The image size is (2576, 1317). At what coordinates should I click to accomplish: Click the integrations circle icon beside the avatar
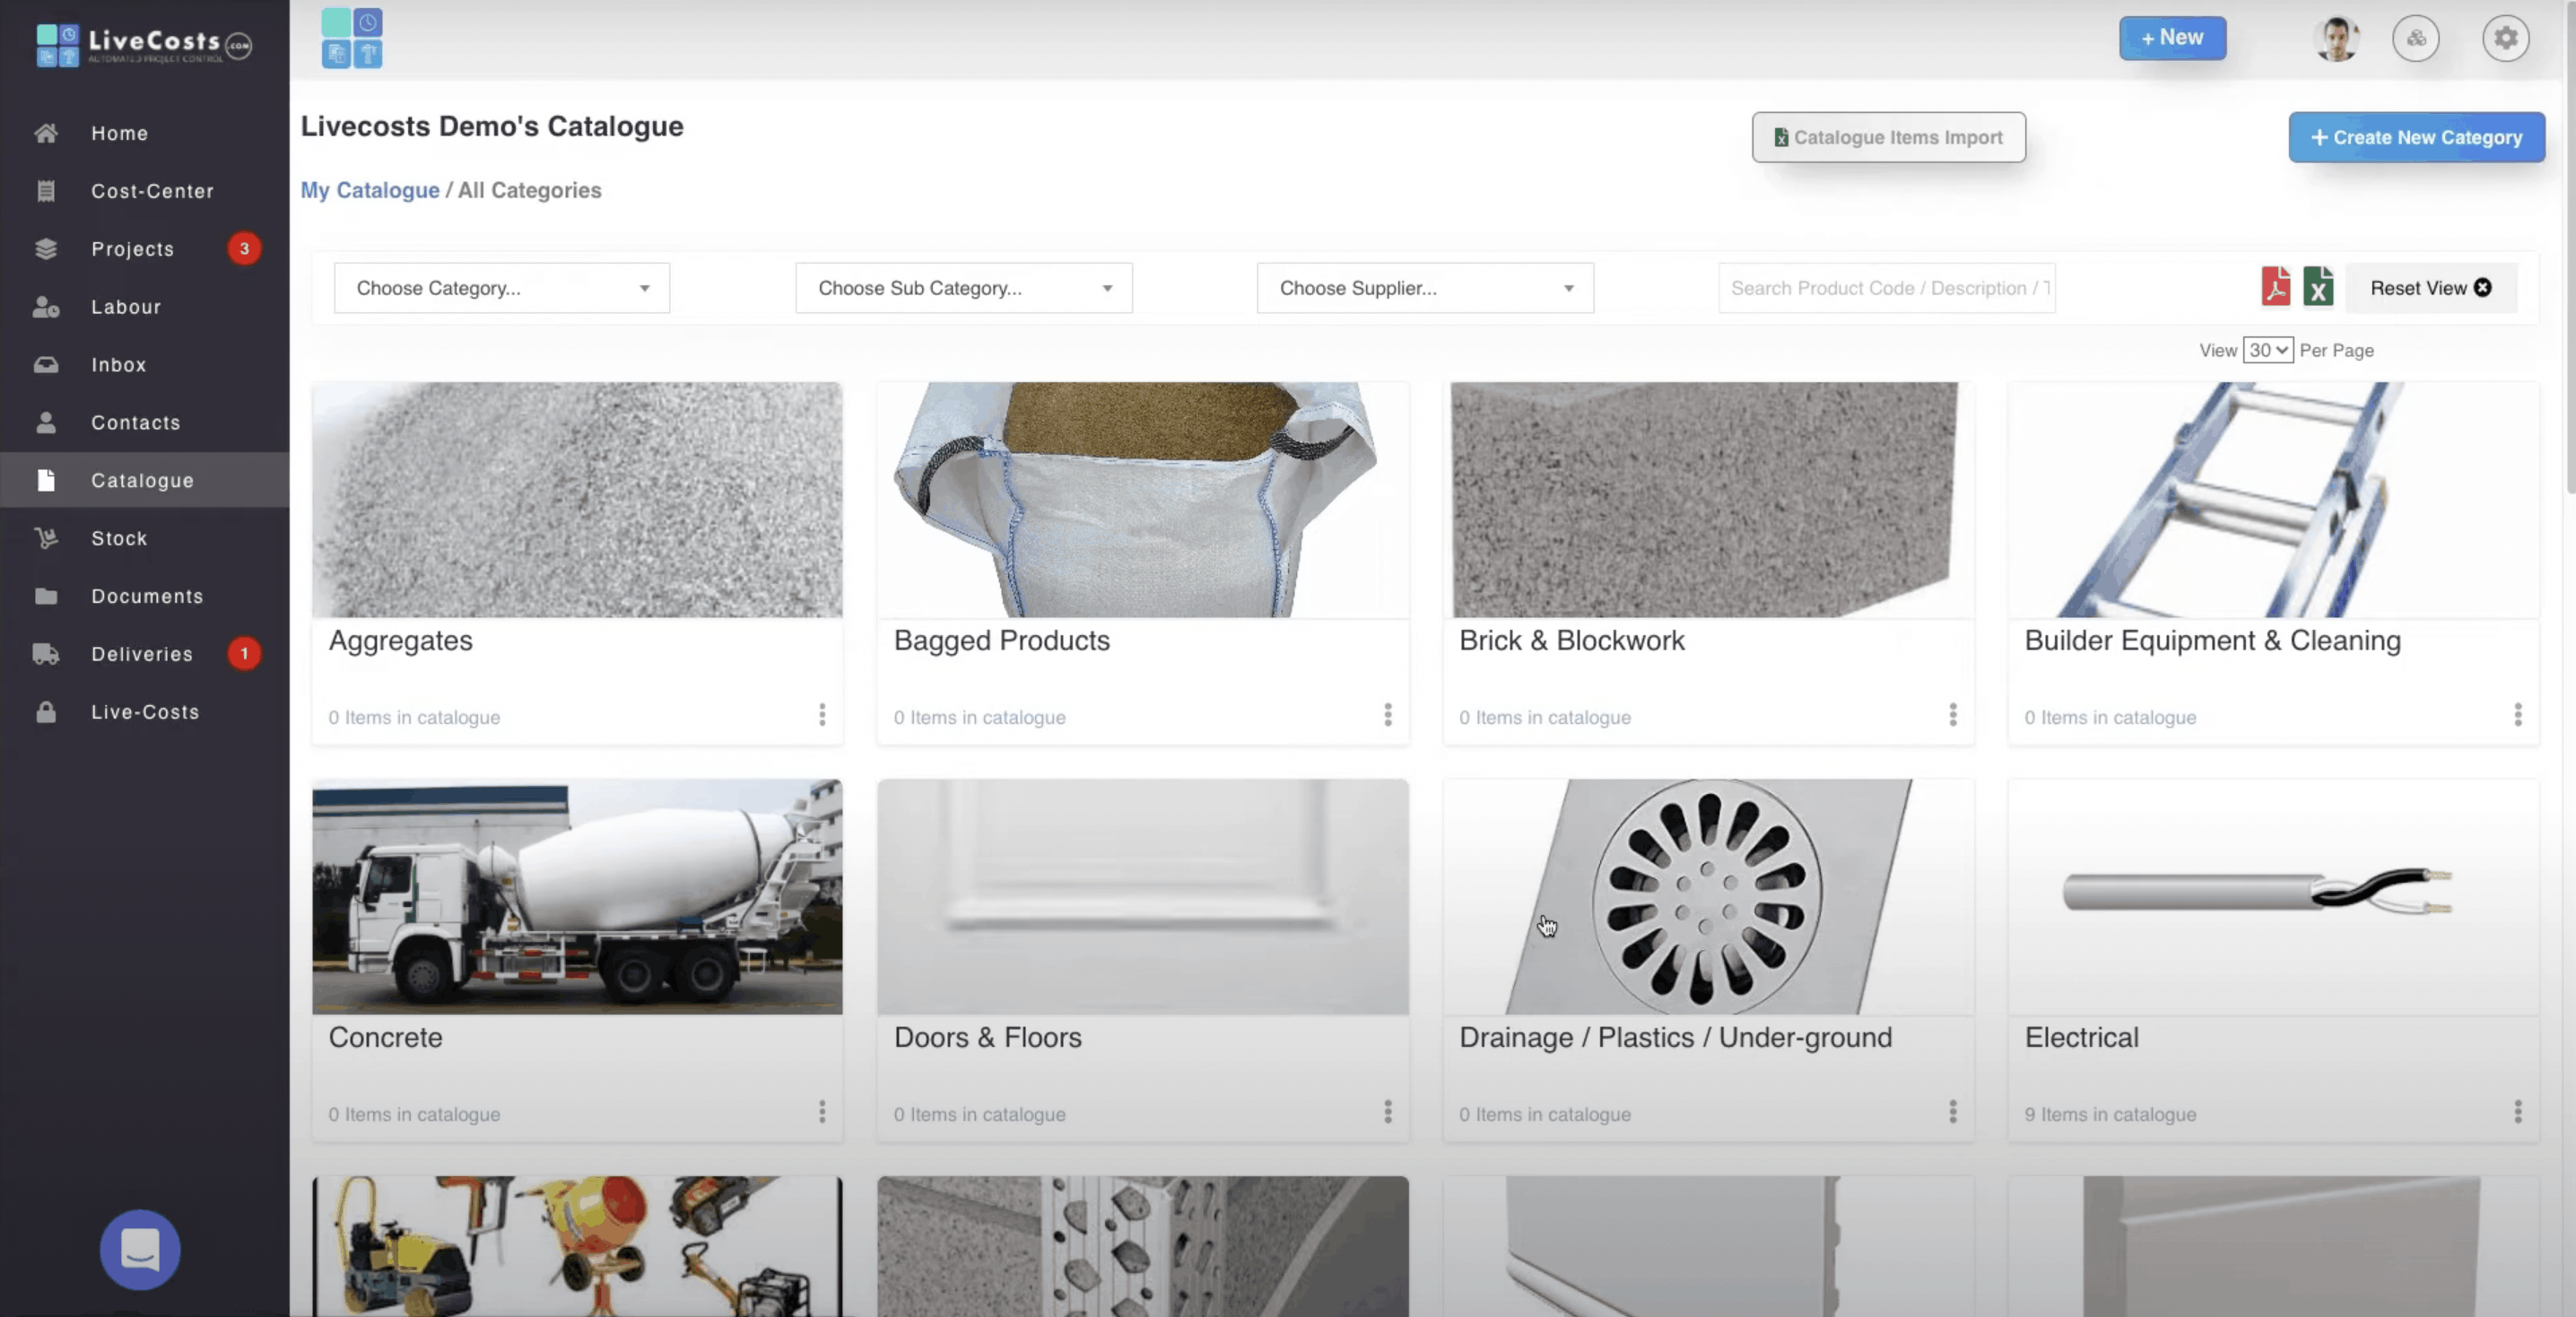2415,39
